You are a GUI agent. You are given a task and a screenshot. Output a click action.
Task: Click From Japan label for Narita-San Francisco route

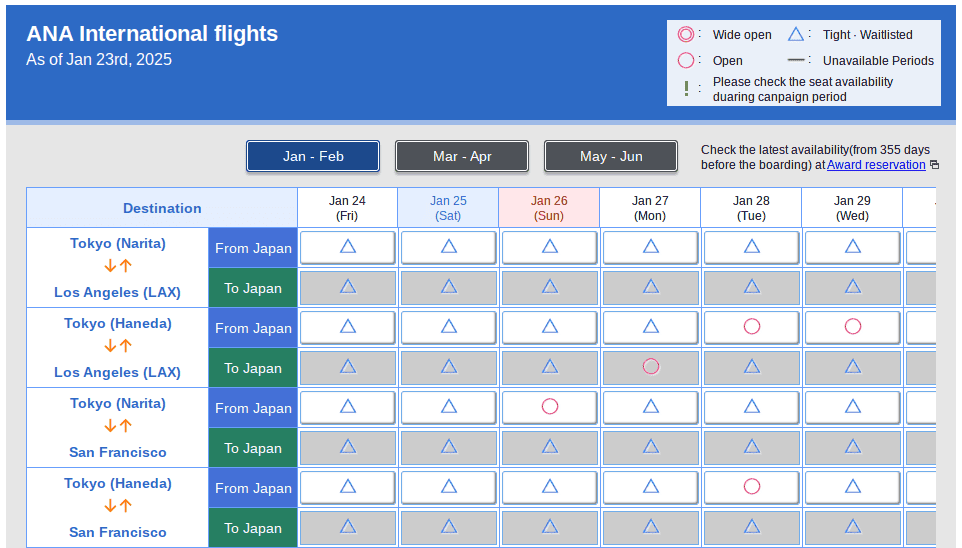click(253, 408)
